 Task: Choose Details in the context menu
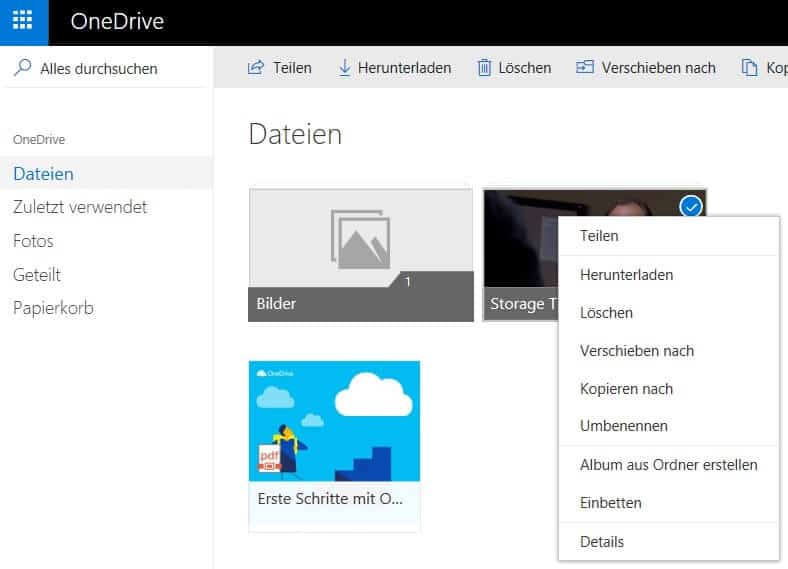[x=669, y=542]
